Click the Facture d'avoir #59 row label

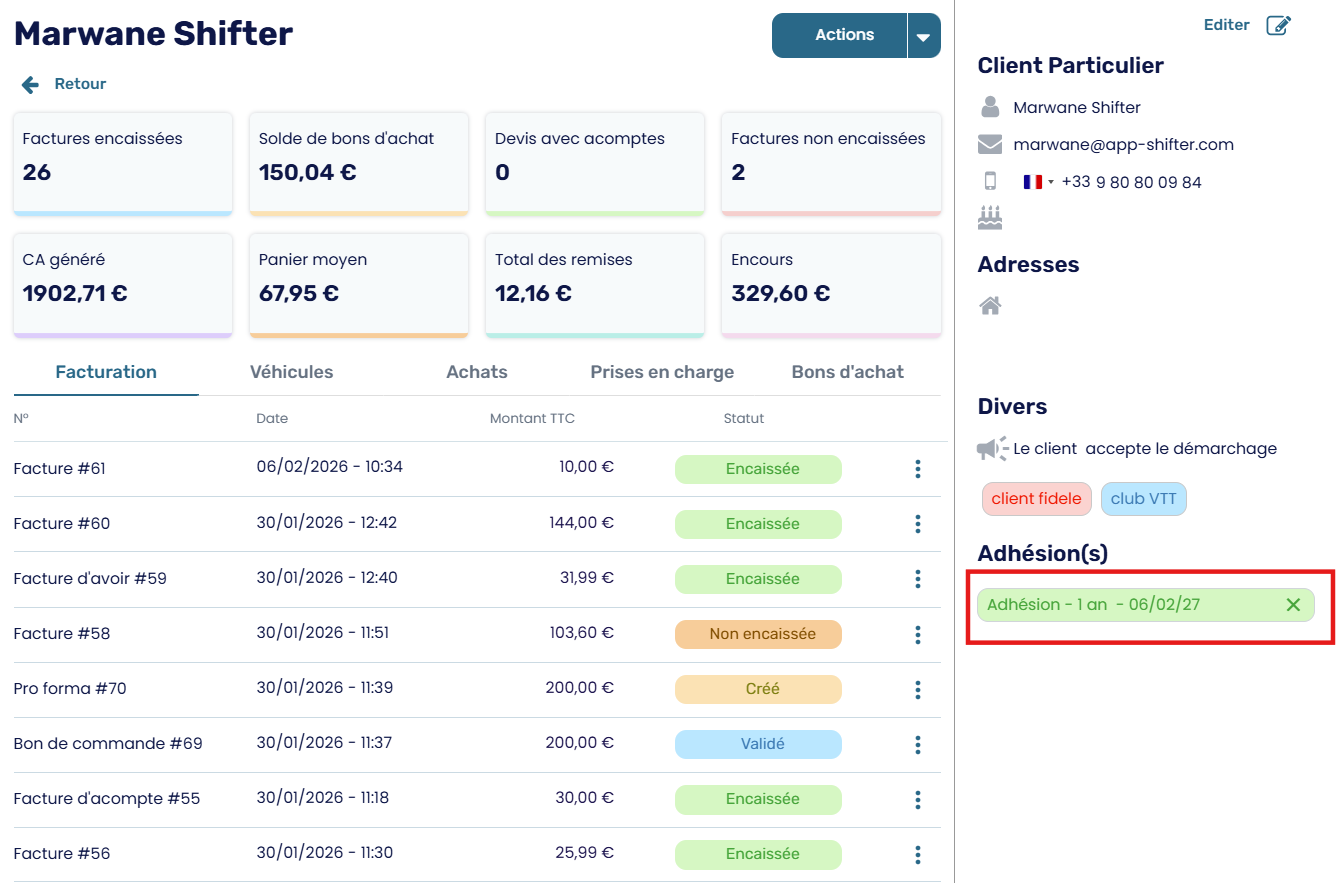click(90, 579)
